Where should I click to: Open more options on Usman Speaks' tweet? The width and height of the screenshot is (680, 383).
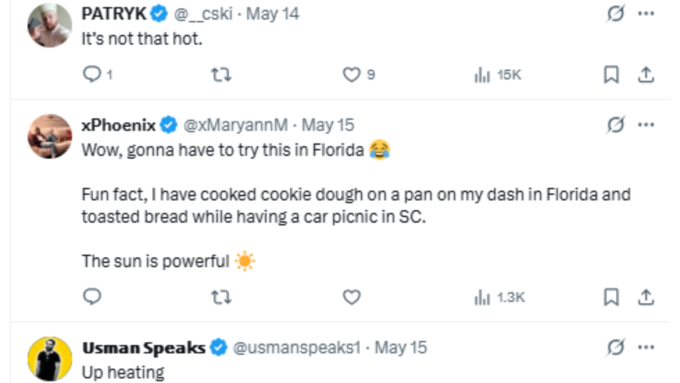pos(646,347)
